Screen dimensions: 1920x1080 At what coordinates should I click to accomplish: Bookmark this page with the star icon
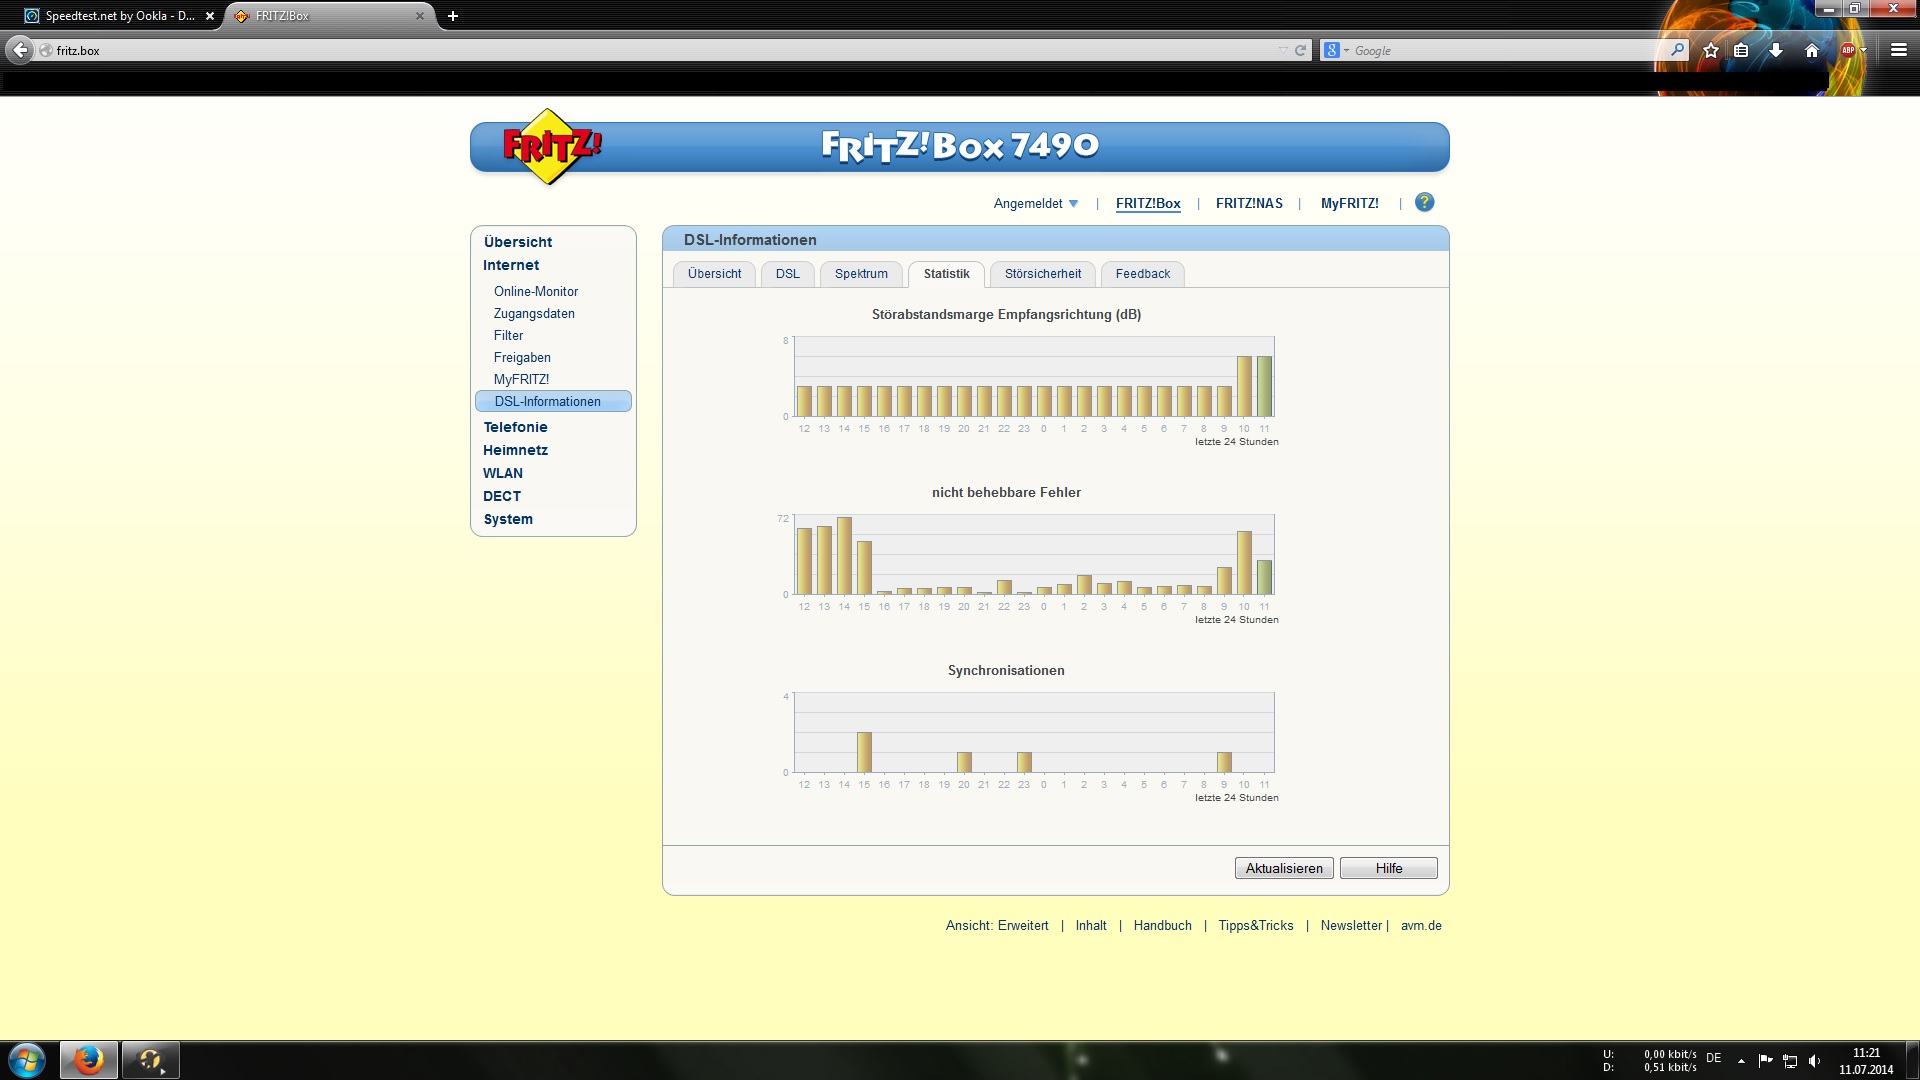click(1711, 50)
